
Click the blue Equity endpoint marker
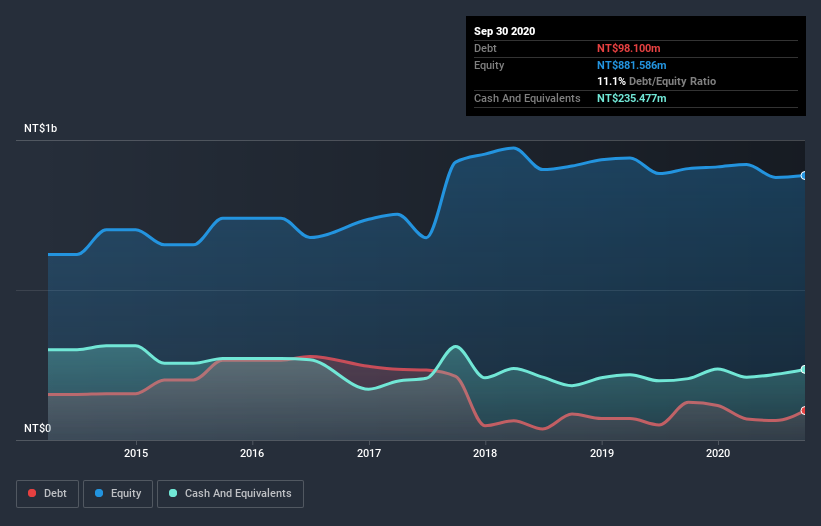point(804,175)
